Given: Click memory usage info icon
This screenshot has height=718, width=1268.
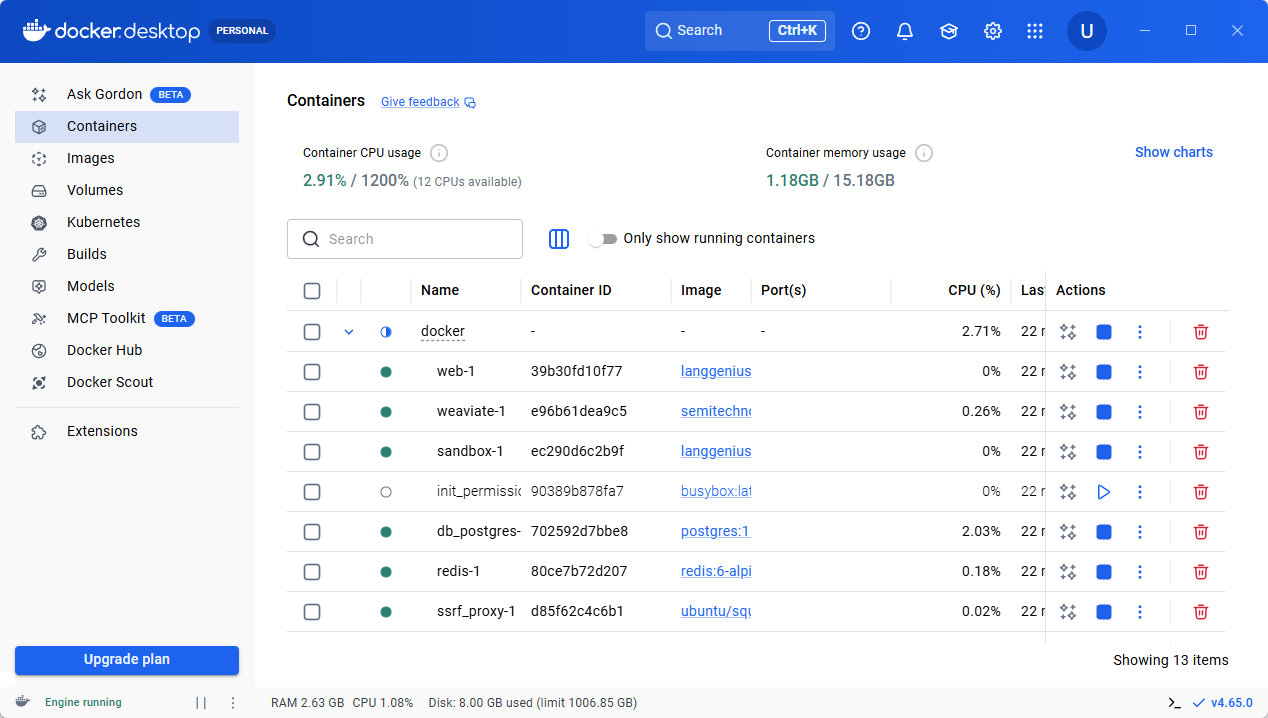Looking at the screenshot, I should coord(924,153).
